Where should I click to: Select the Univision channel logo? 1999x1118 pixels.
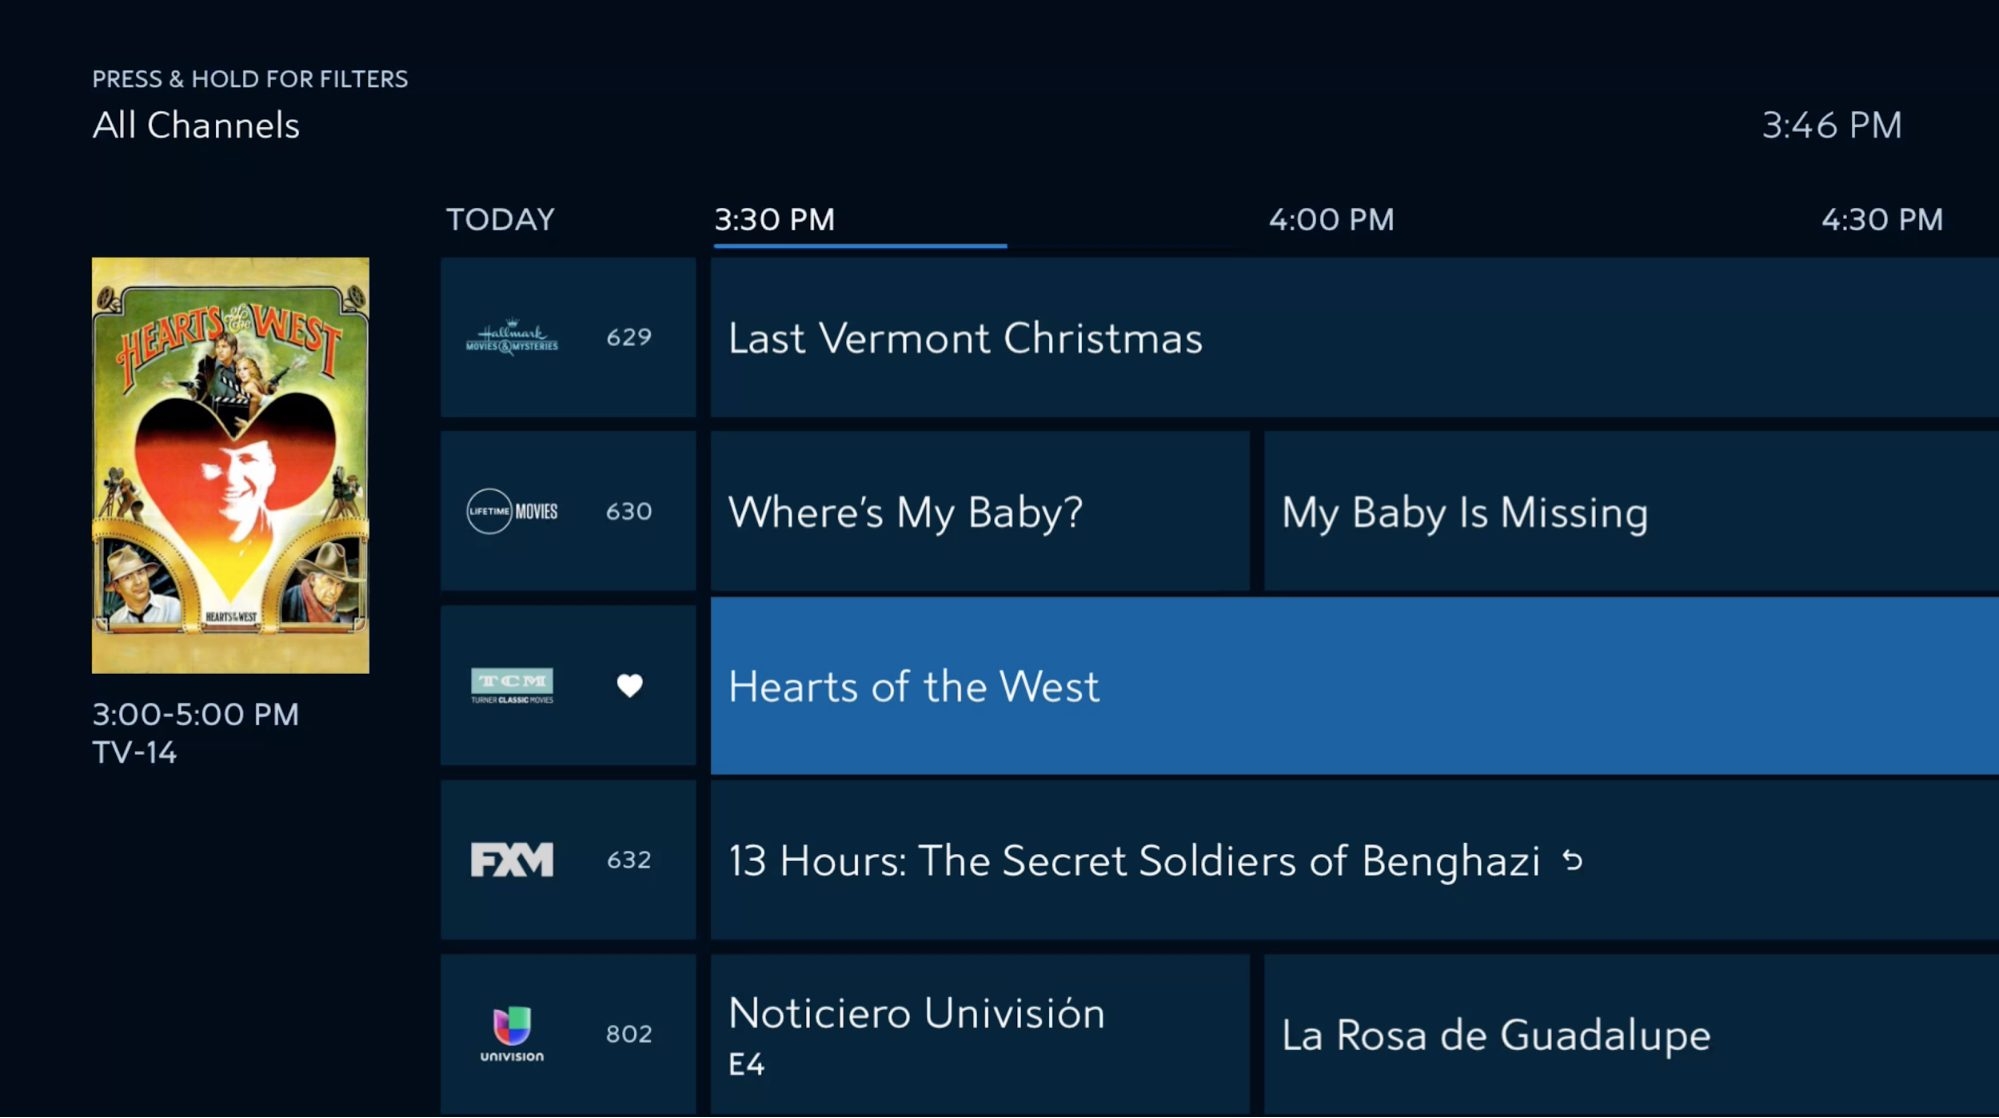tap(510, 1033)
